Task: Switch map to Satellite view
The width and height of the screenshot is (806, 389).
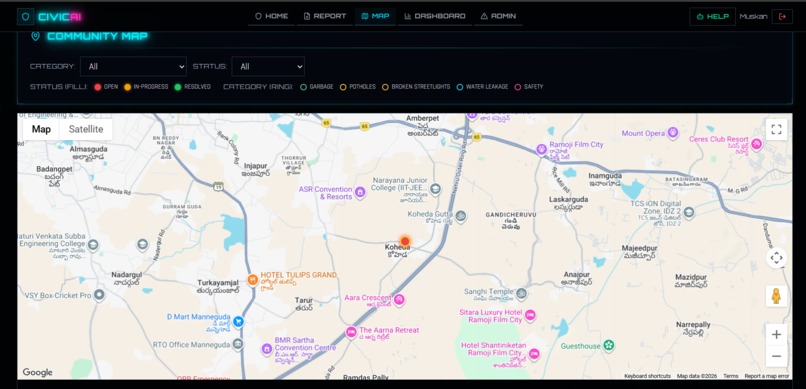Action: 86,129
